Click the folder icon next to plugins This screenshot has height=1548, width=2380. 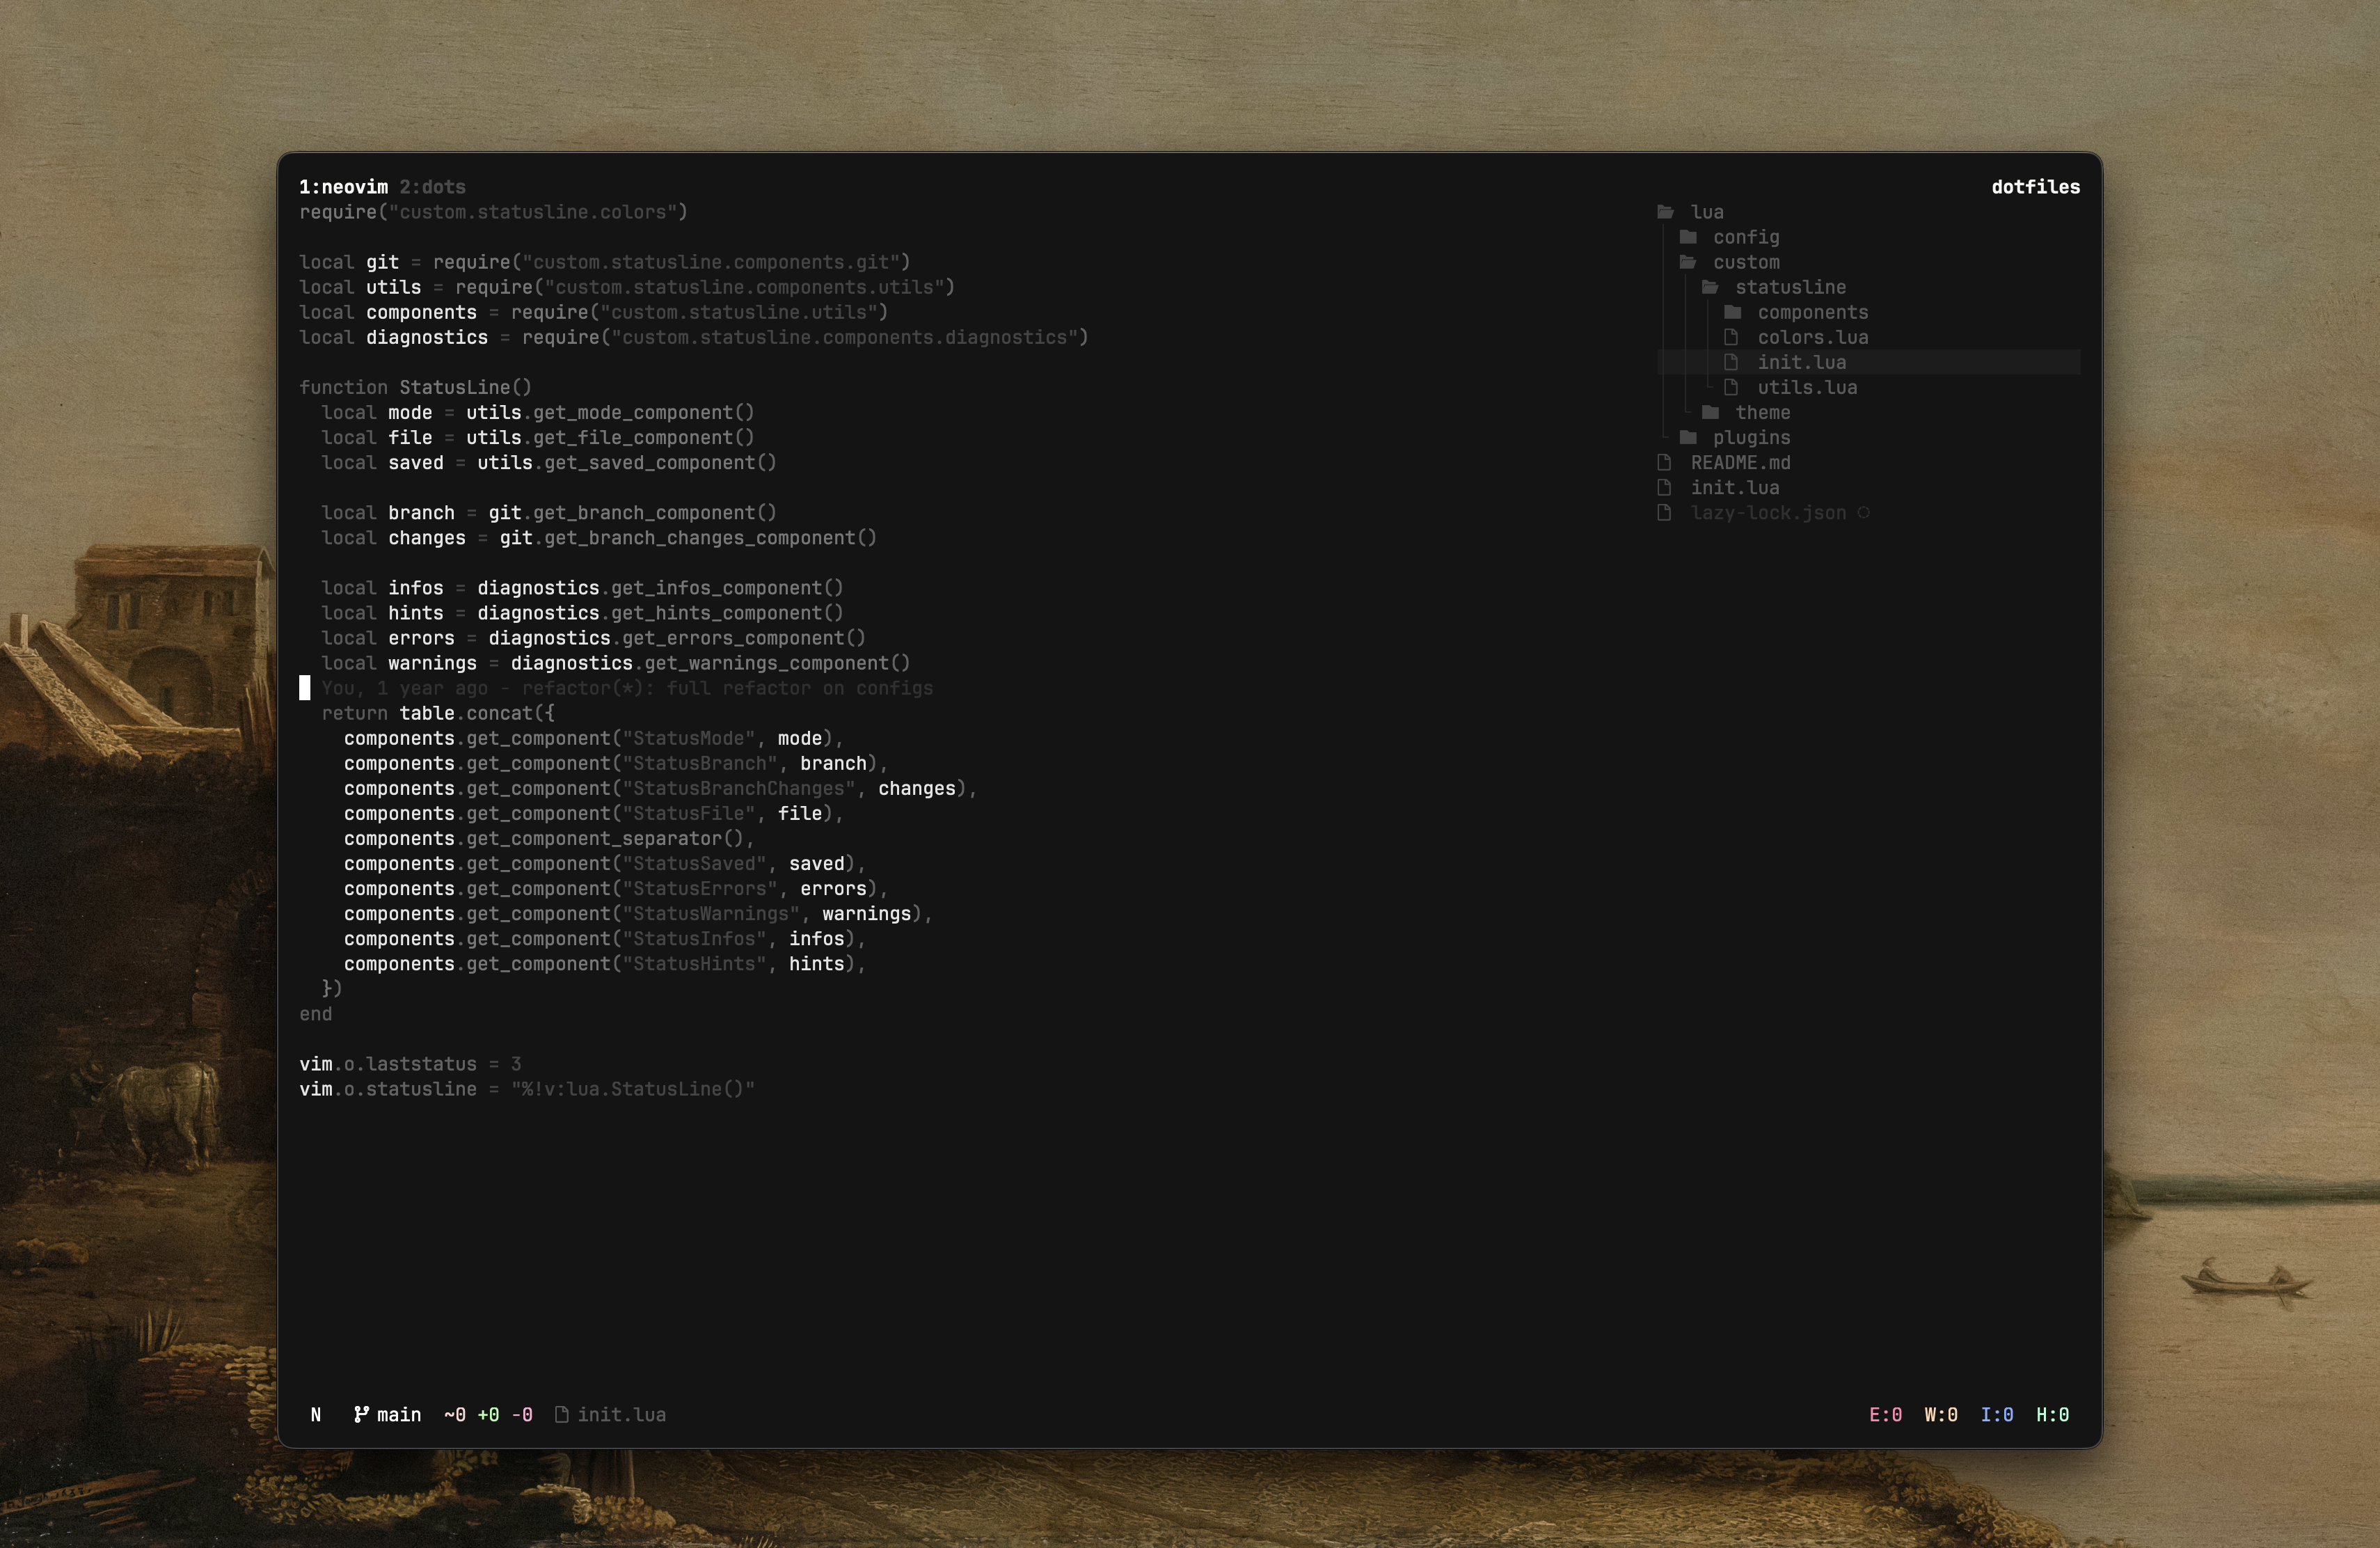1688,437
